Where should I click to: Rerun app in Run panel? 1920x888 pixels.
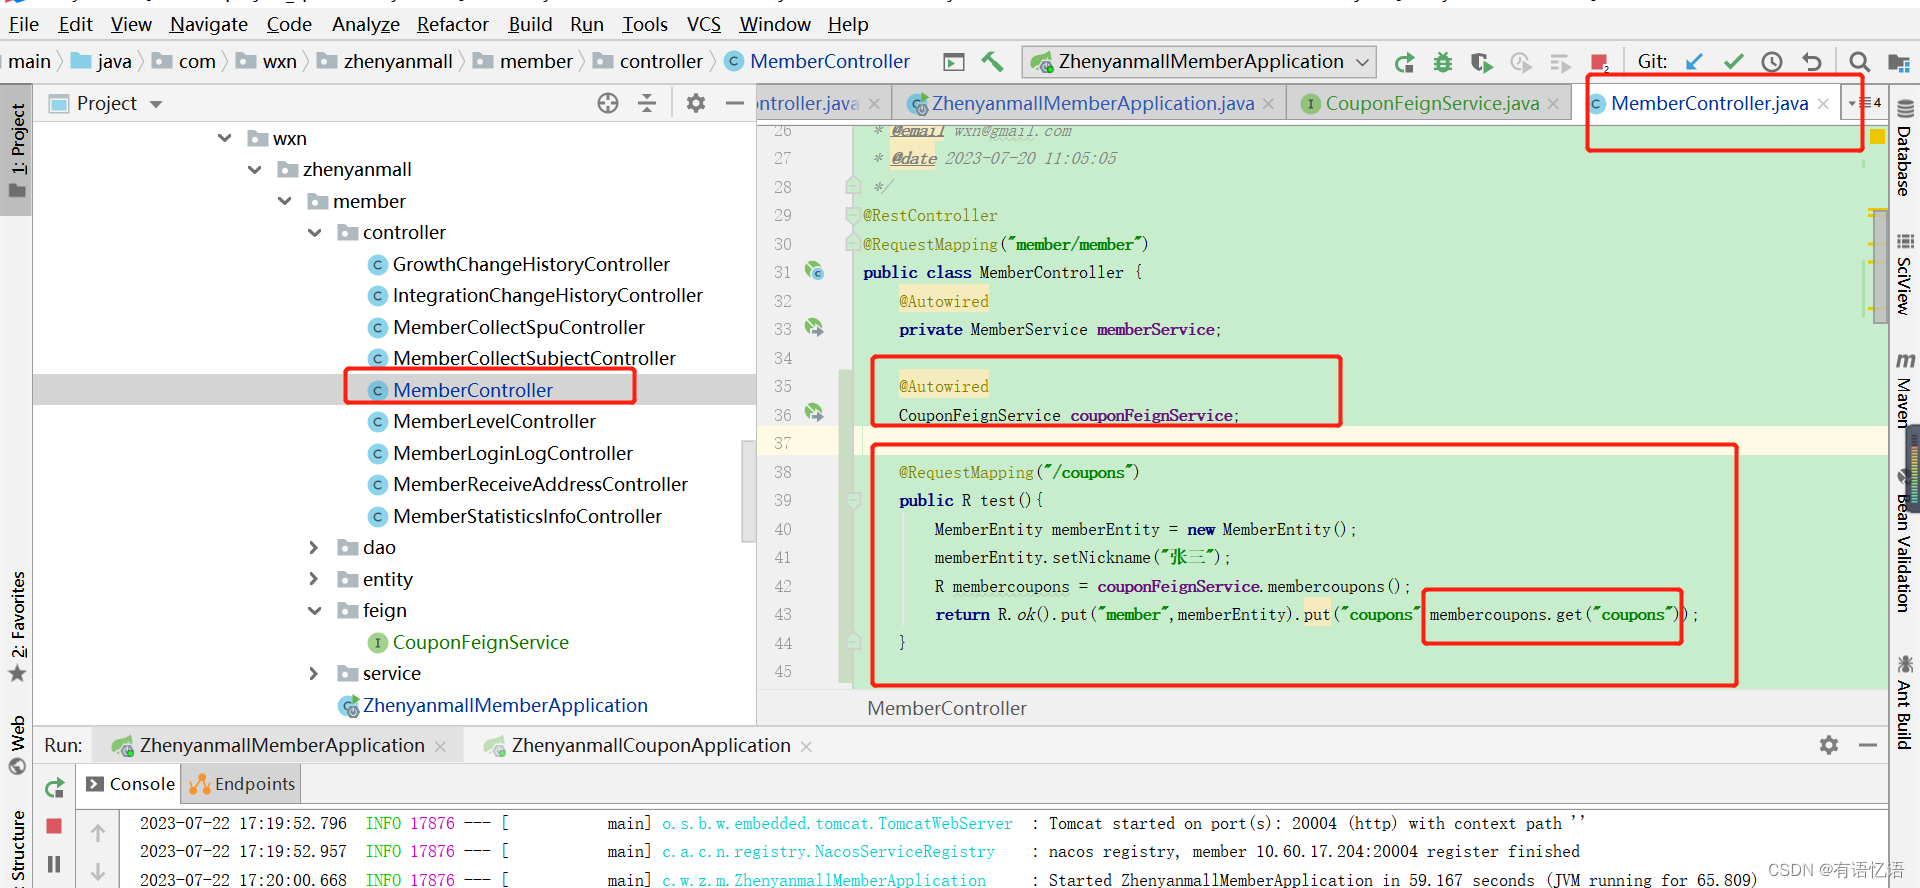click(55, 788)
